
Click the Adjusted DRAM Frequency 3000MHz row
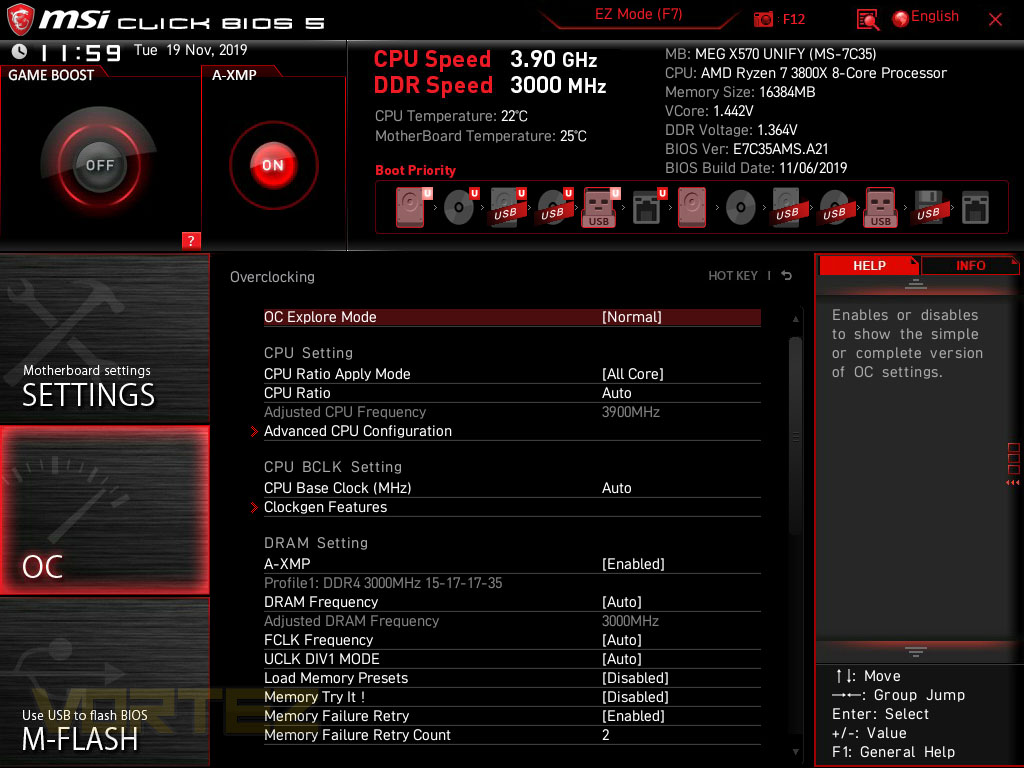pos(512,621)
